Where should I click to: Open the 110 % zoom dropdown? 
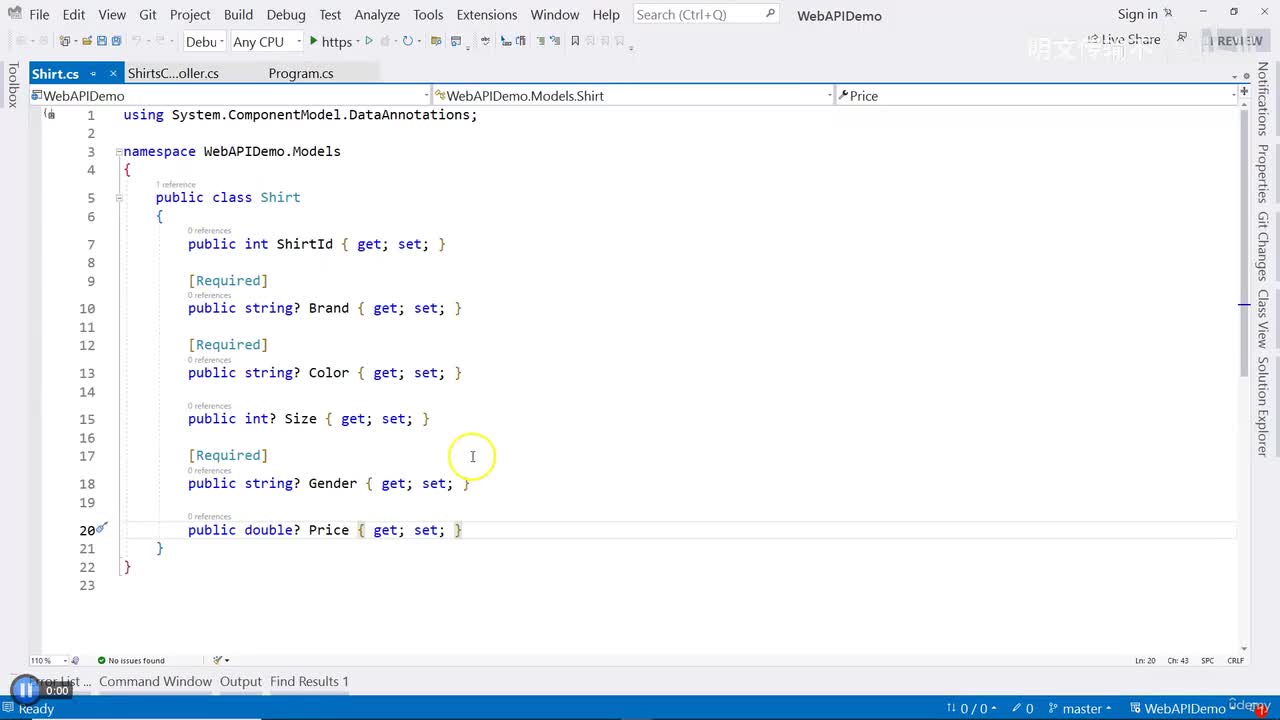click(48, 660)
